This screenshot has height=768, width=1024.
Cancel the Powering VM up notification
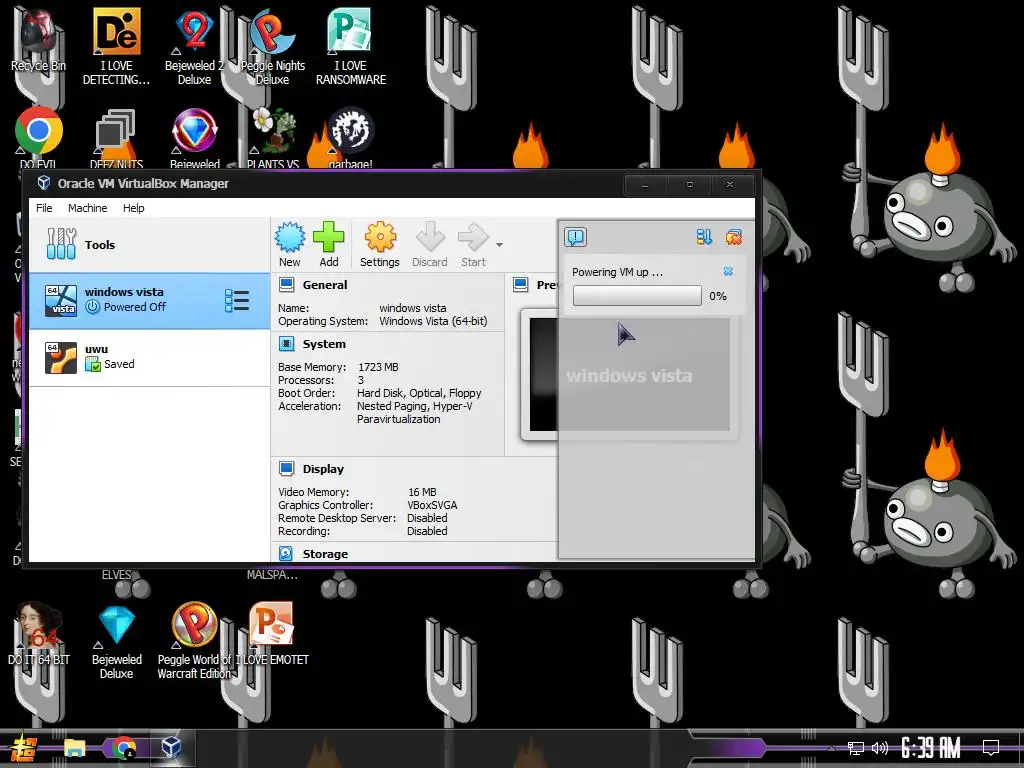pos(728,271)
